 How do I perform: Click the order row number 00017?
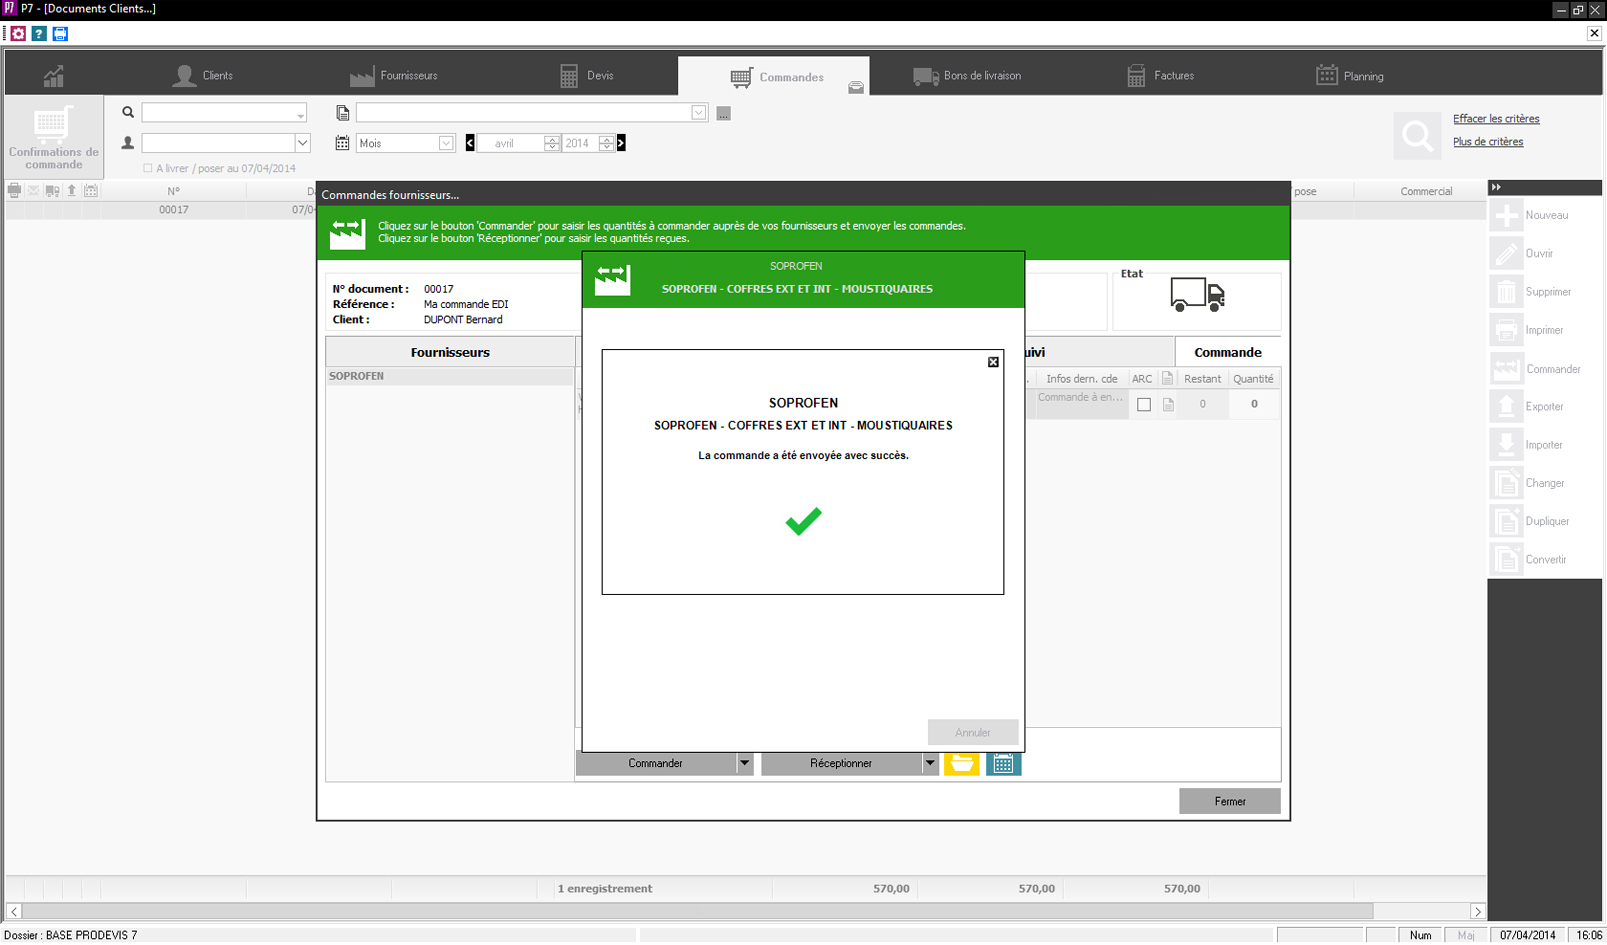click(x=173, y=210)
